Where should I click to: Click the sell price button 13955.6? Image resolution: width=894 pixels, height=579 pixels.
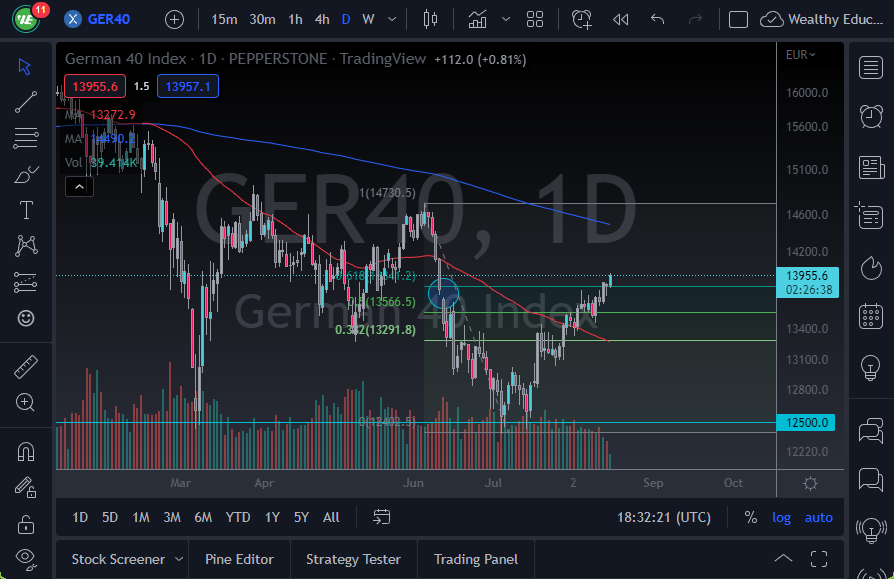(95, 86)
